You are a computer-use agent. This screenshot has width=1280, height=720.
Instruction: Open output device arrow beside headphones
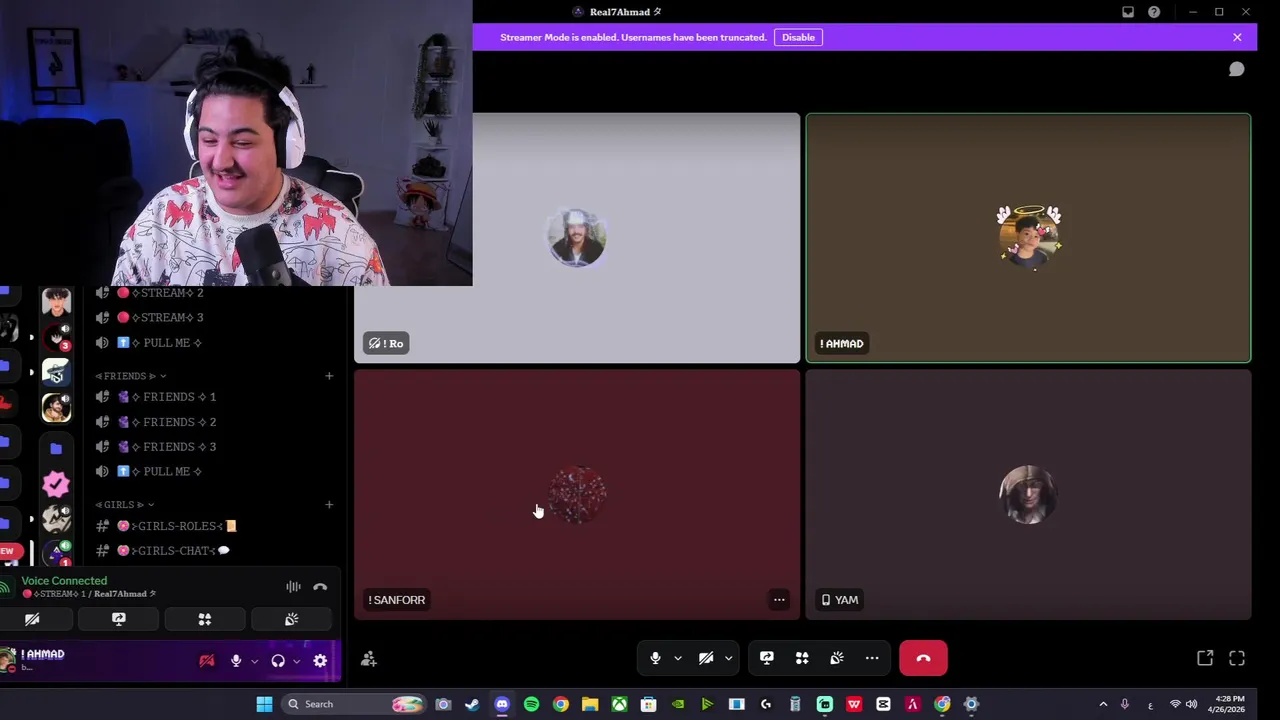pyautogui.click(x=296, y=661)
